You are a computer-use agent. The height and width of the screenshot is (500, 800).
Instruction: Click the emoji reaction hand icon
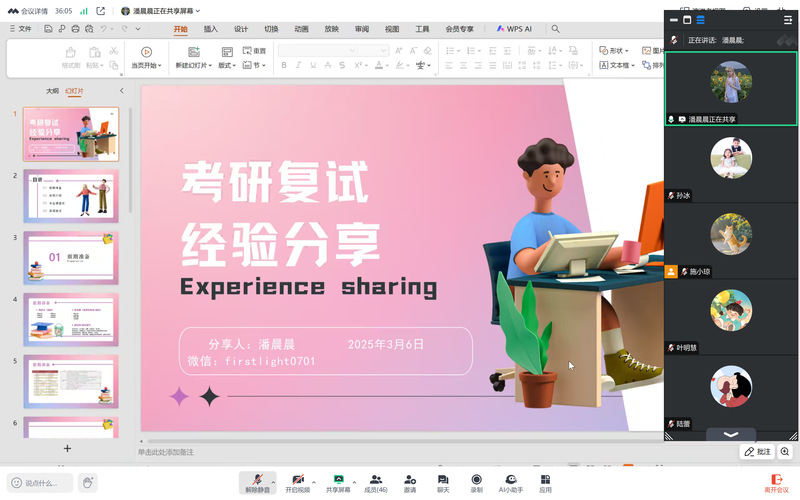89,483
